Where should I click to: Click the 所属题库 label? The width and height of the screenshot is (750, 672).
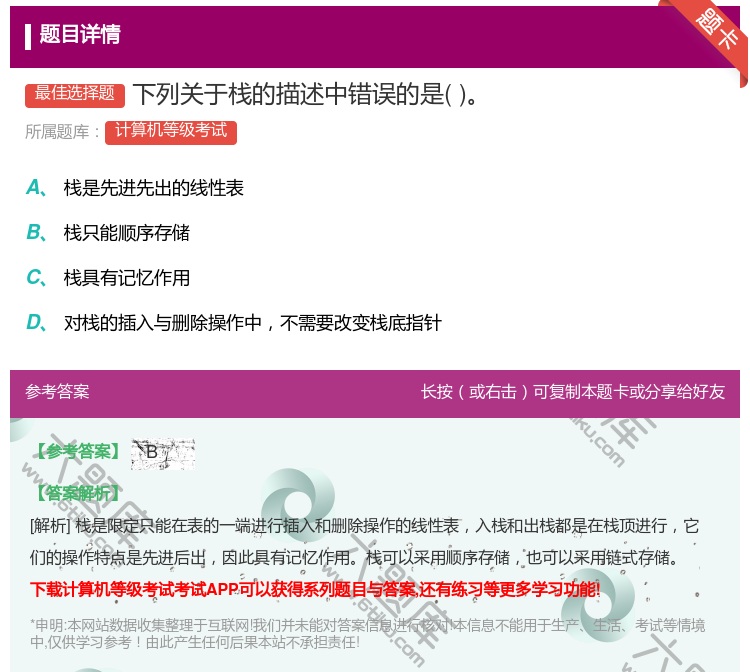tap(62, 132)
